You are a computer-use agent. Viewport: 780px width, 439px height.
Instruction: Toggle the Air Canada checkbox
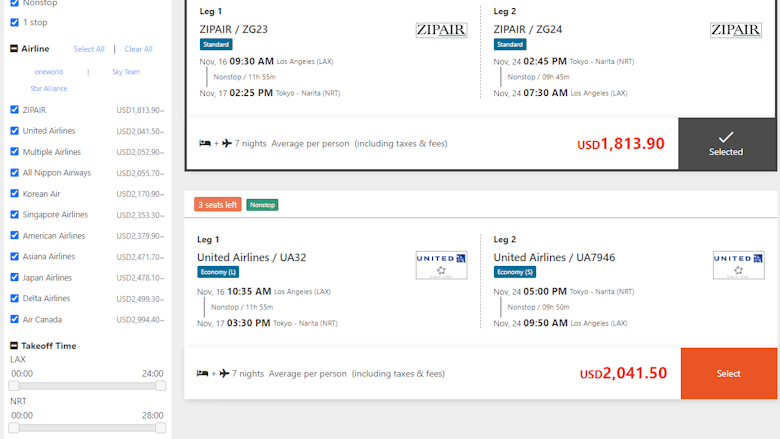tap(14, 319)
